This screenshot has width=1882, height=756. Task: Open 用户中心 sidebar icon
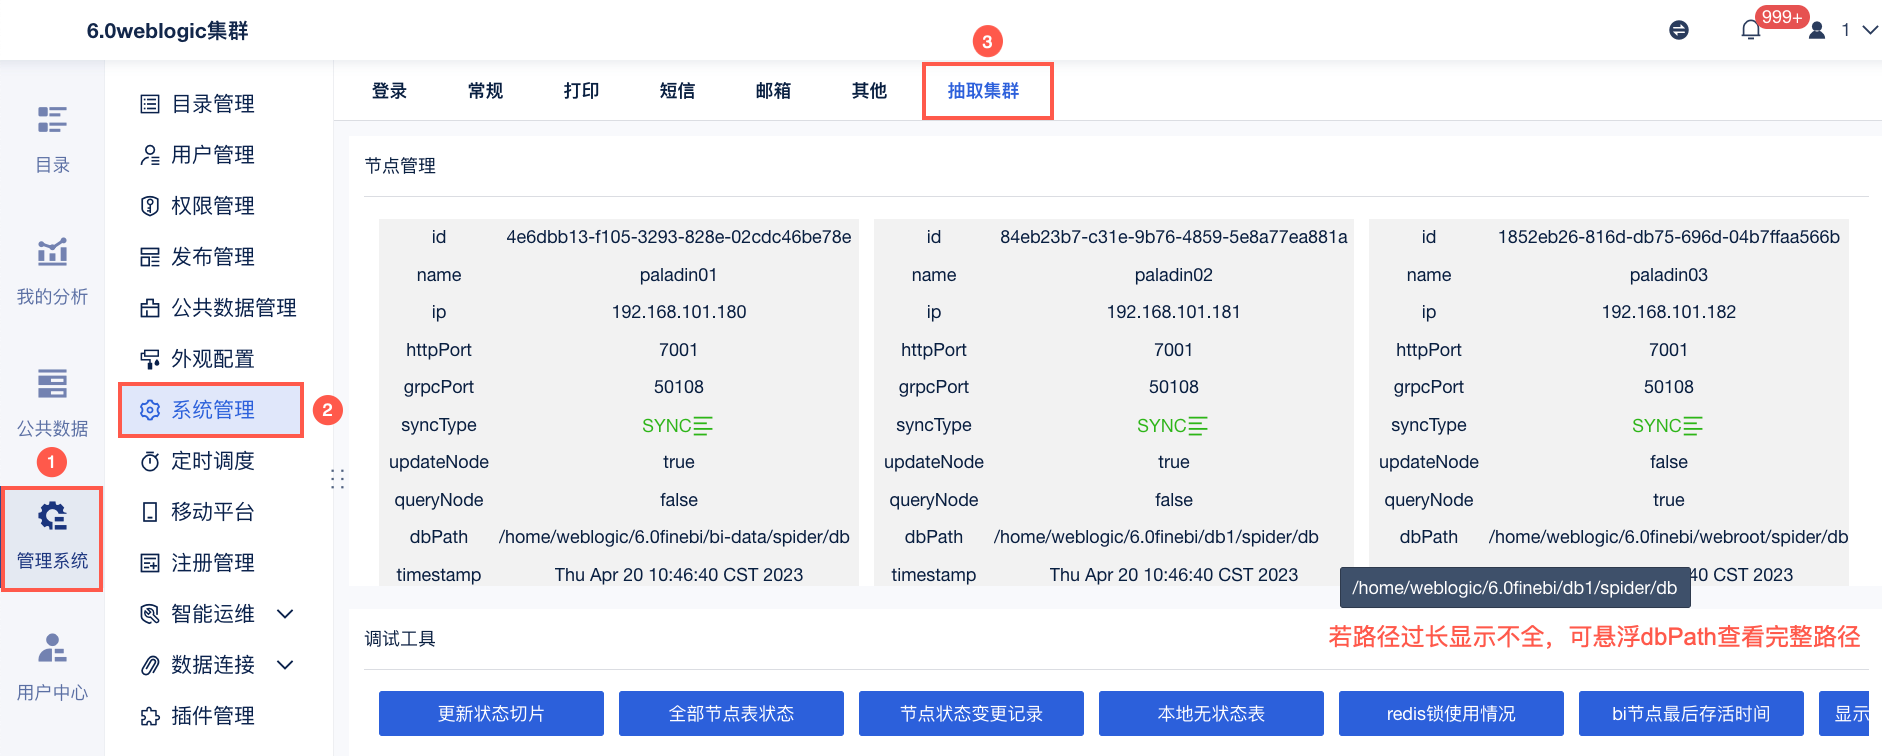[x=52, y=648]
